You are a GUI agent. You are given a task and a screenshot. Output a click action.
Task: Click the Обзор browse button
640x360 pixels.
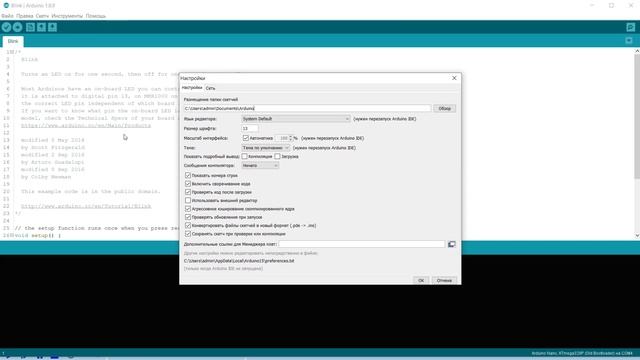[x=444, y=109]
